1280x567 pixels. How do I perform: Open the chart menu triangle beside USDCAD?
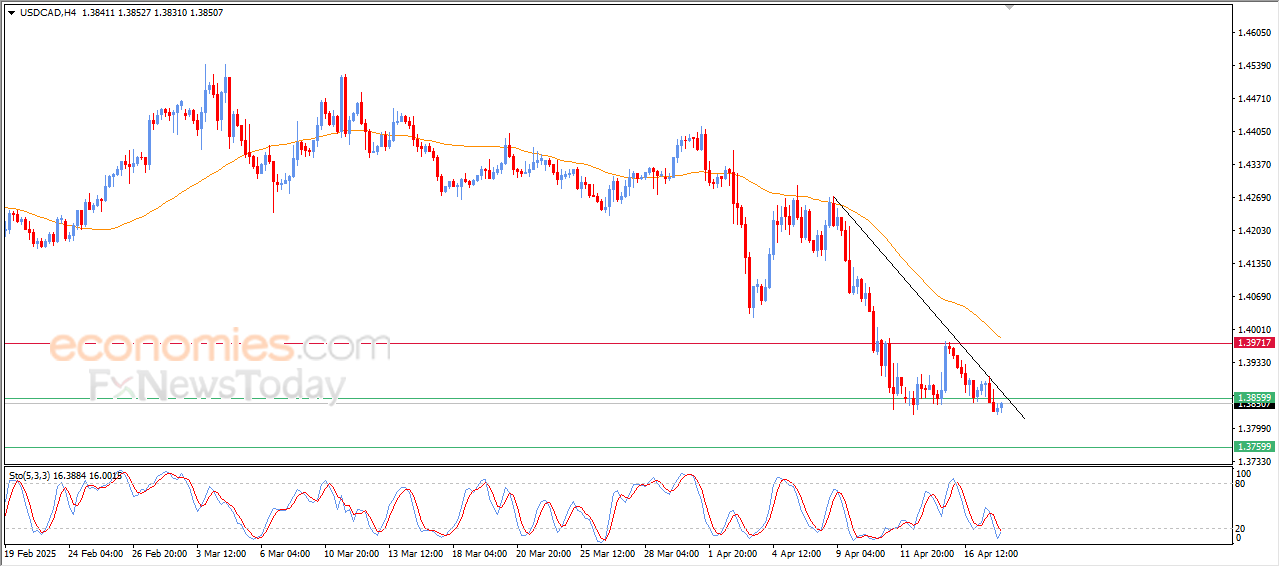[11, 12]
